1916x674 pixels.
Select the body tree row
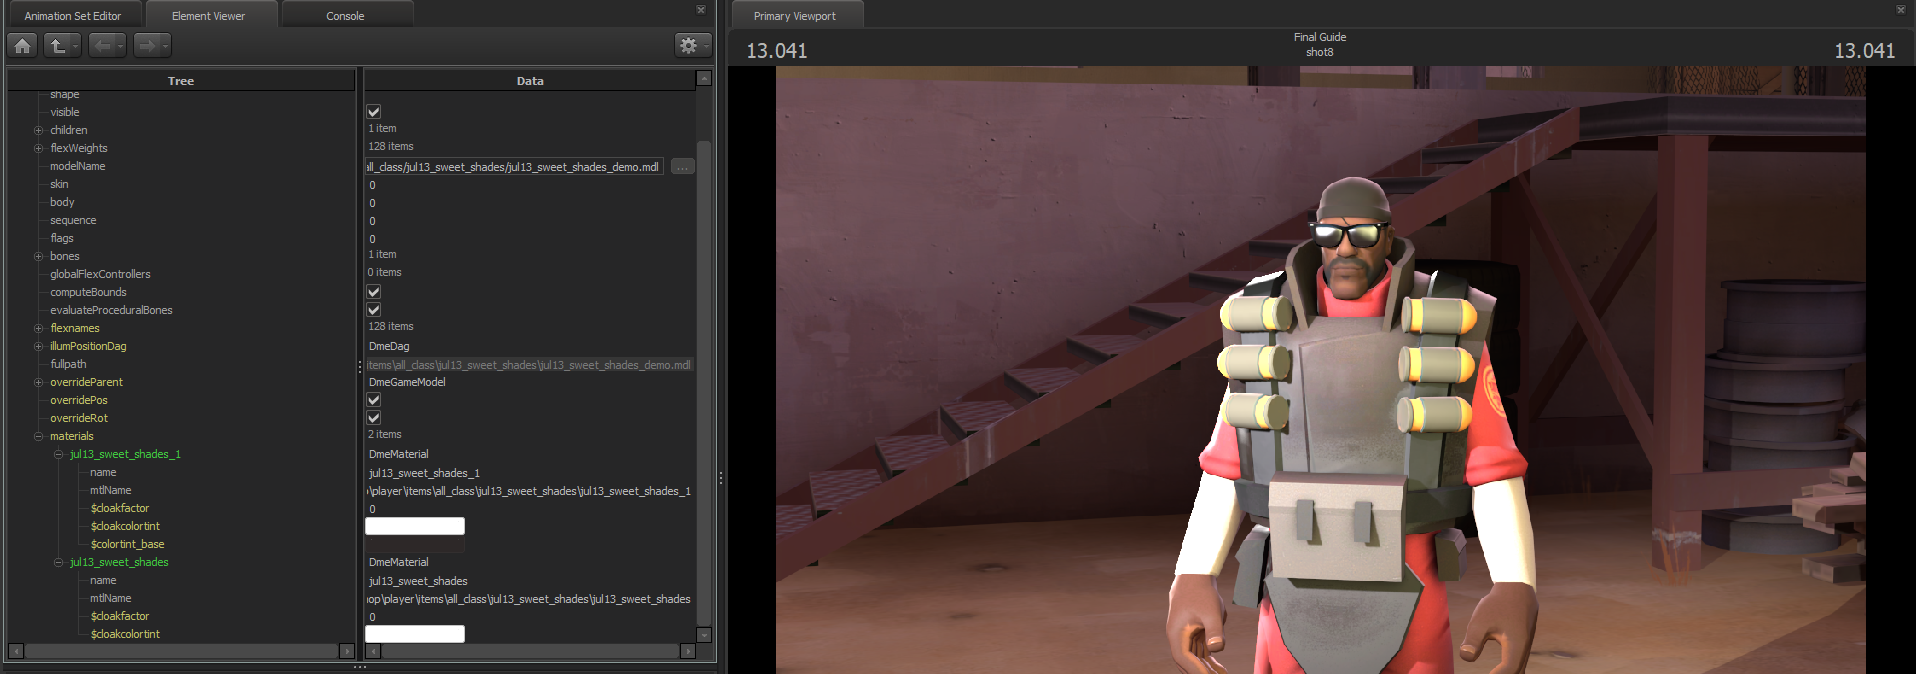pyautogui.click(x=62, y=202)
